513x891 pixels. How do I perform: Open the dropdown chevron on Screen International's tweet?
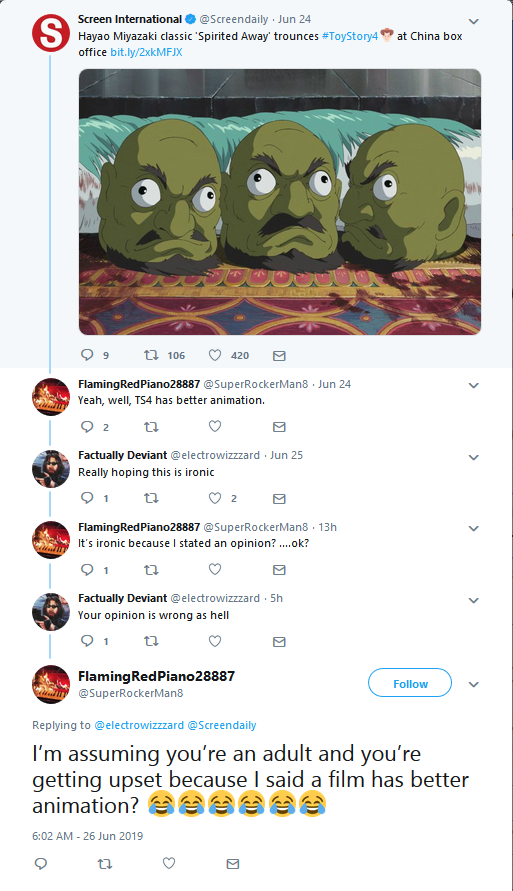tap(473, 22)
